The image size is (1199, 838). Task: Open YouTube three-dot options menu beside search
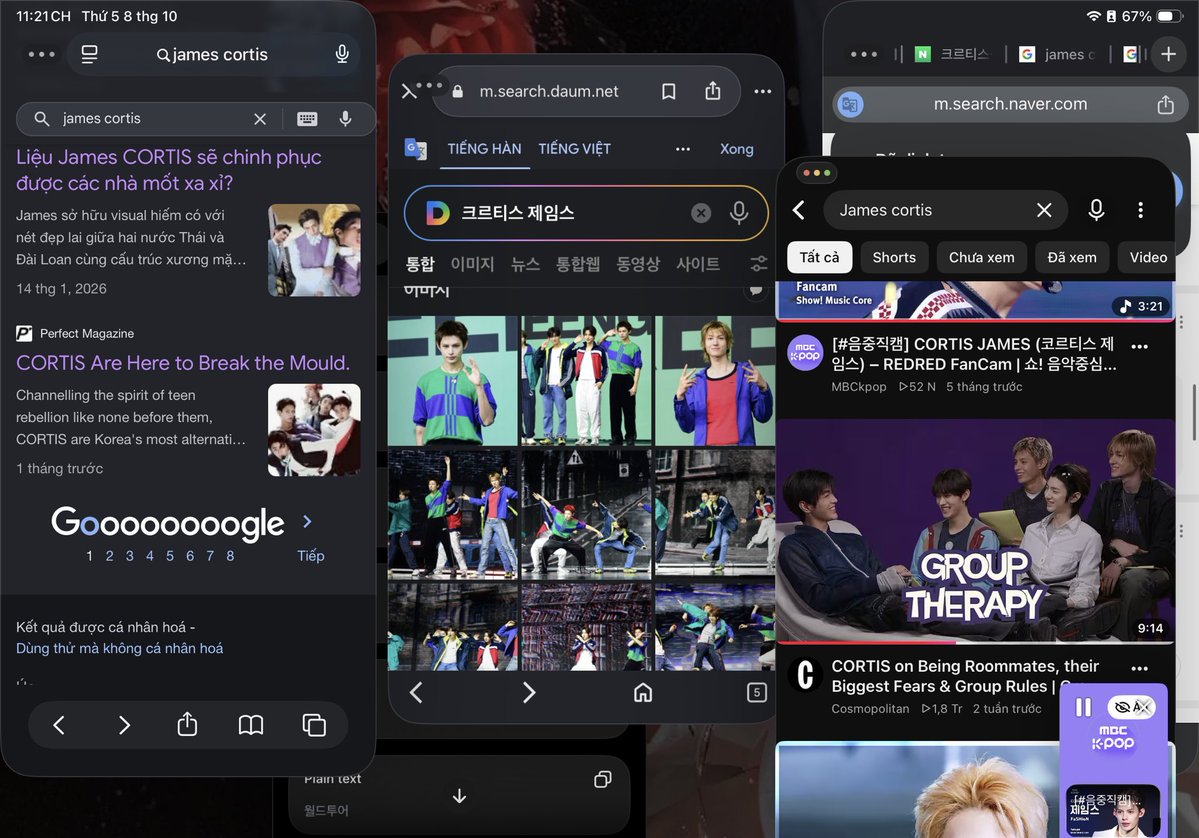pyautogui.click(x=1140, y=210)
